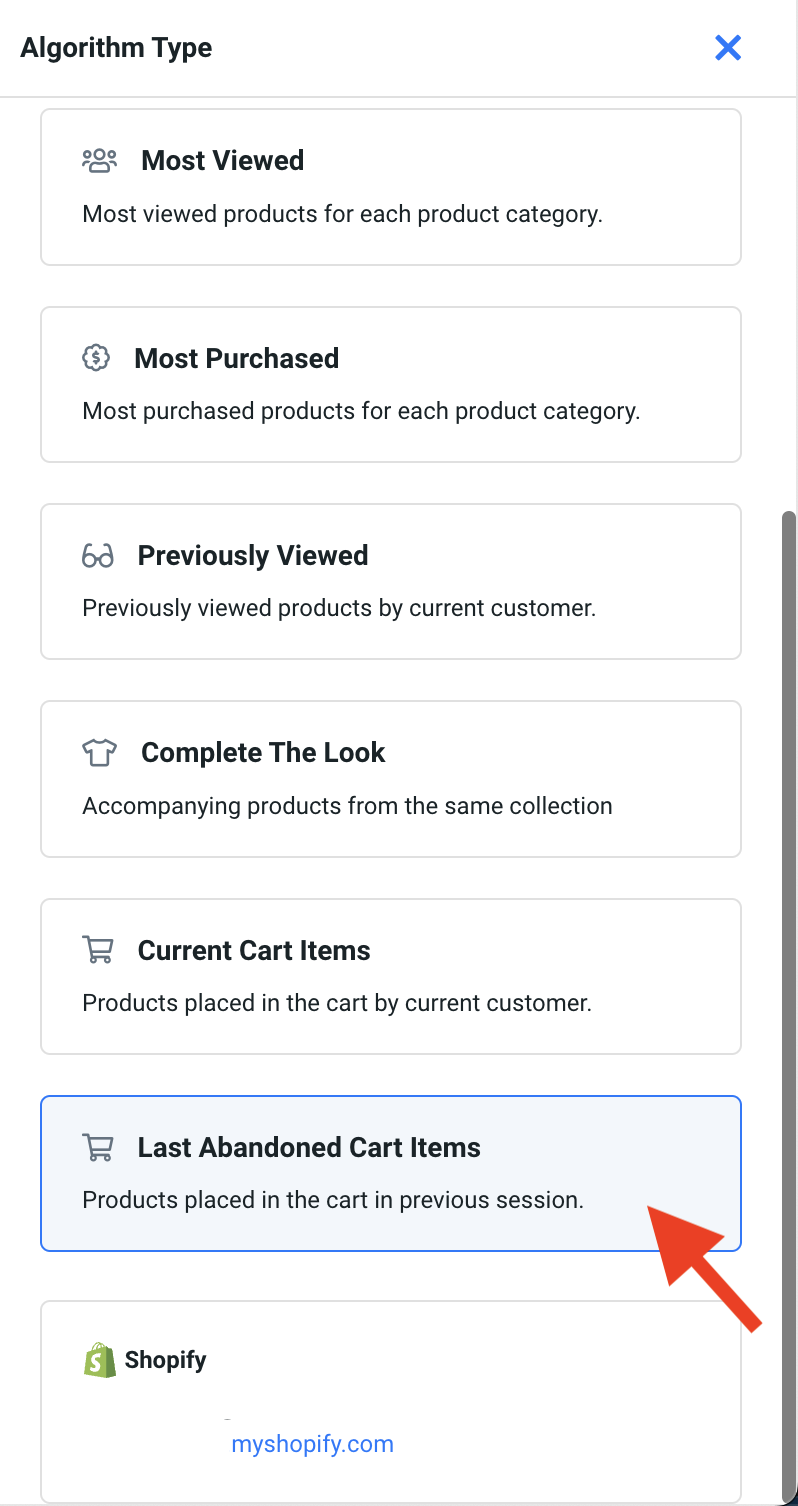Click the Complete The Look t-shirt icon
This screenshot has width=798, height=1506.
[99, 753]
